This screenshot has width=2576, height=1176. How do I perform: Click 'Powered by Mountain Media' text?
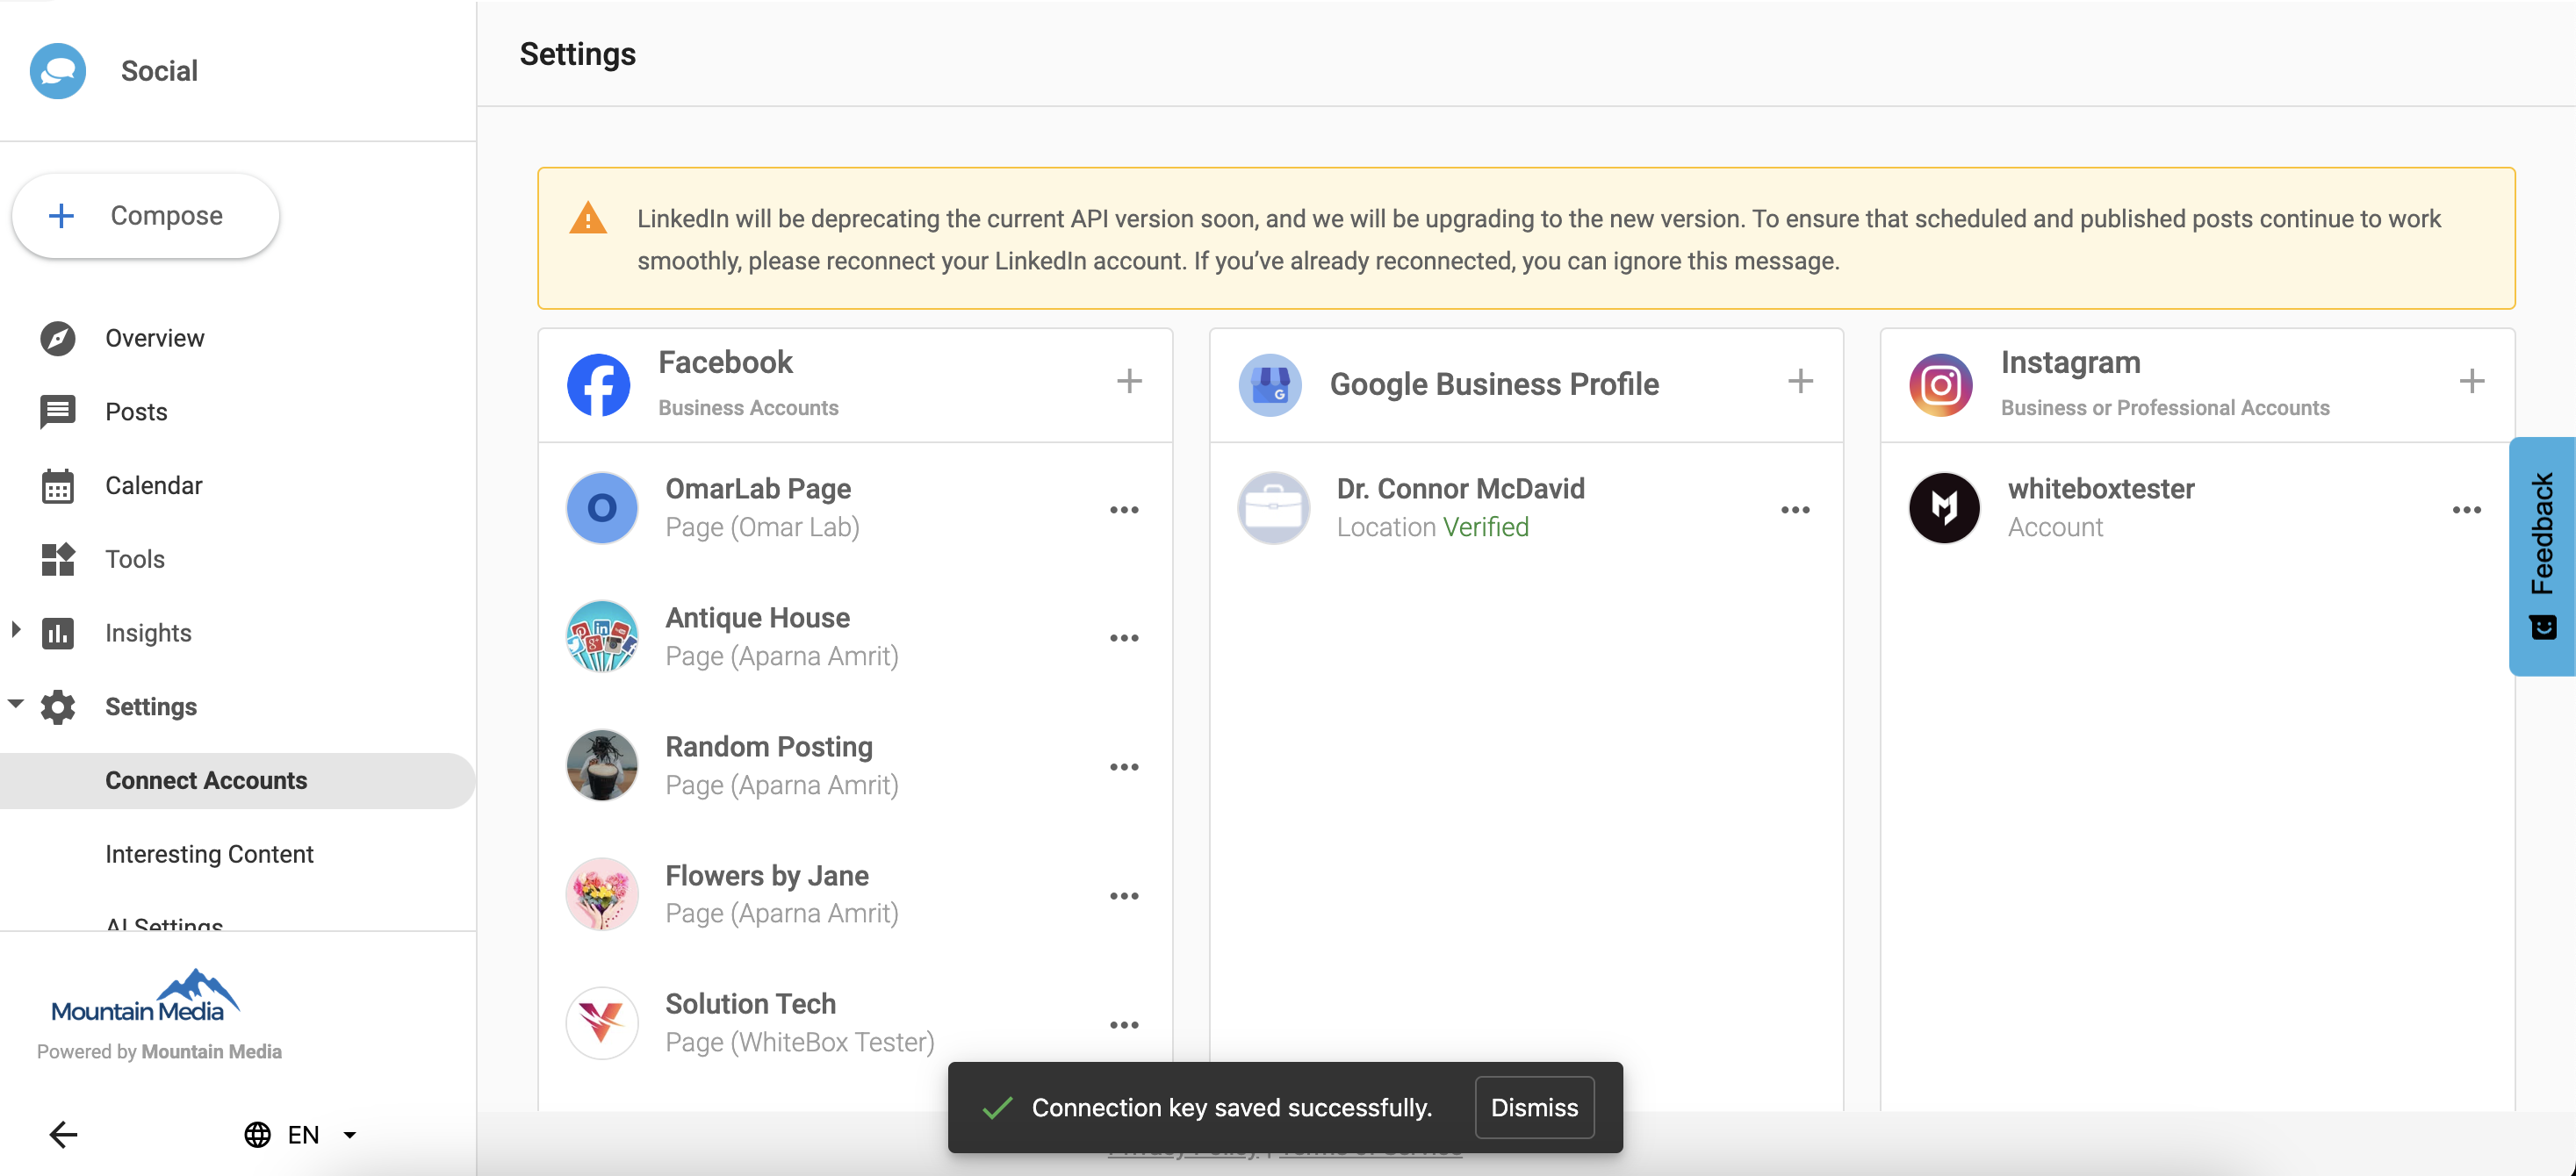pyautogui.click(x=159, y=1052)
